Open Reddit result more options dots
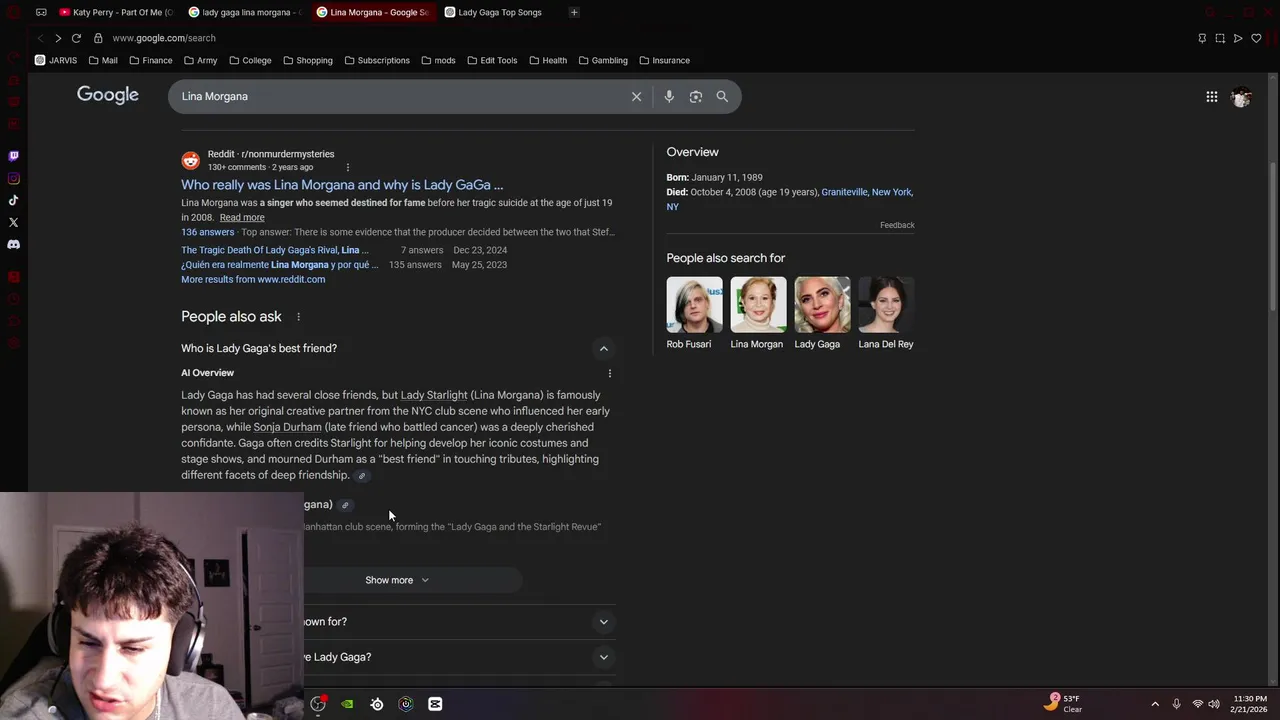This screenshot has width=1280, height=720. (x=348, y=167)
